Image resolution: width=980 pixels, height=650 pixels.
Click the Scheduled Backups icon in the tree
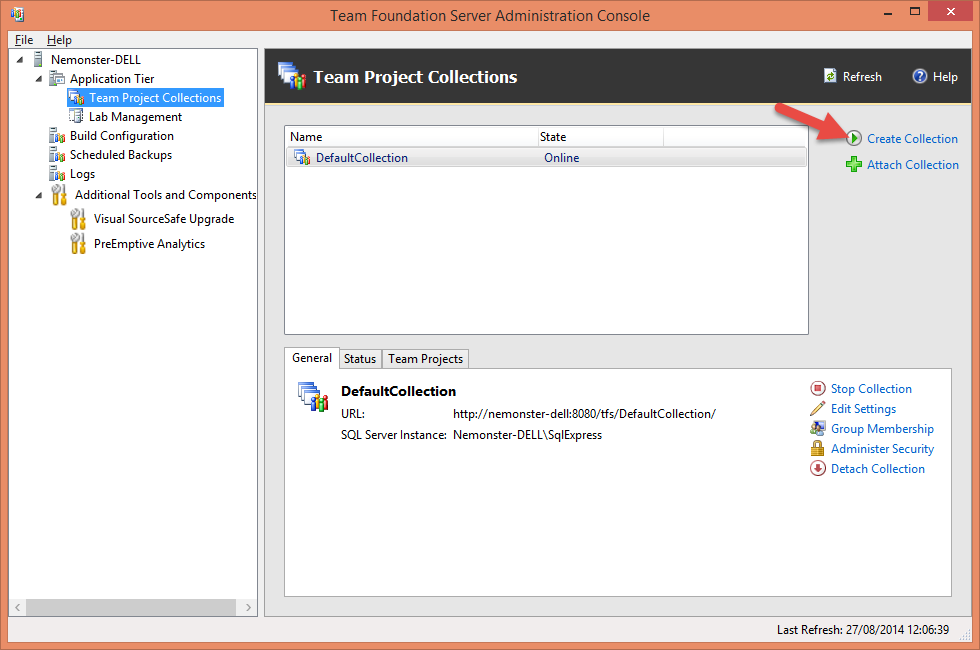[x=57, y=154]
